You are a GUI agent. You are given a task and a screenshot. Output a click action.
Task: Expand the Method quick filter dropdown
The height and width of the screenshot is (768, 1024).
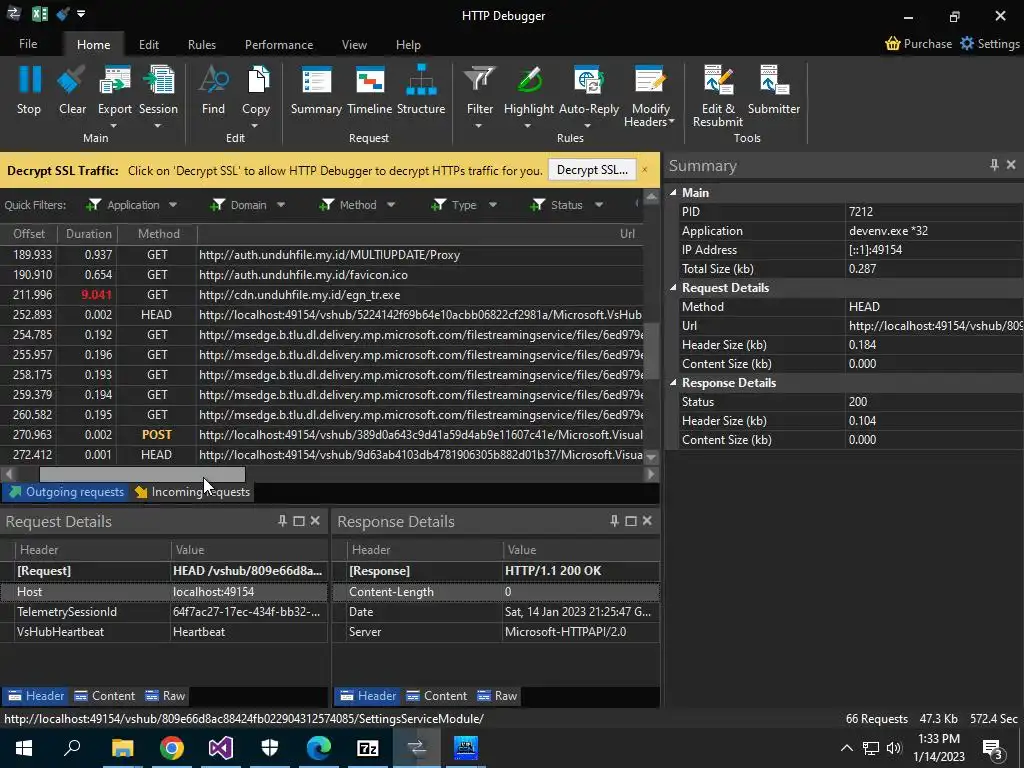tap(391, 205)
